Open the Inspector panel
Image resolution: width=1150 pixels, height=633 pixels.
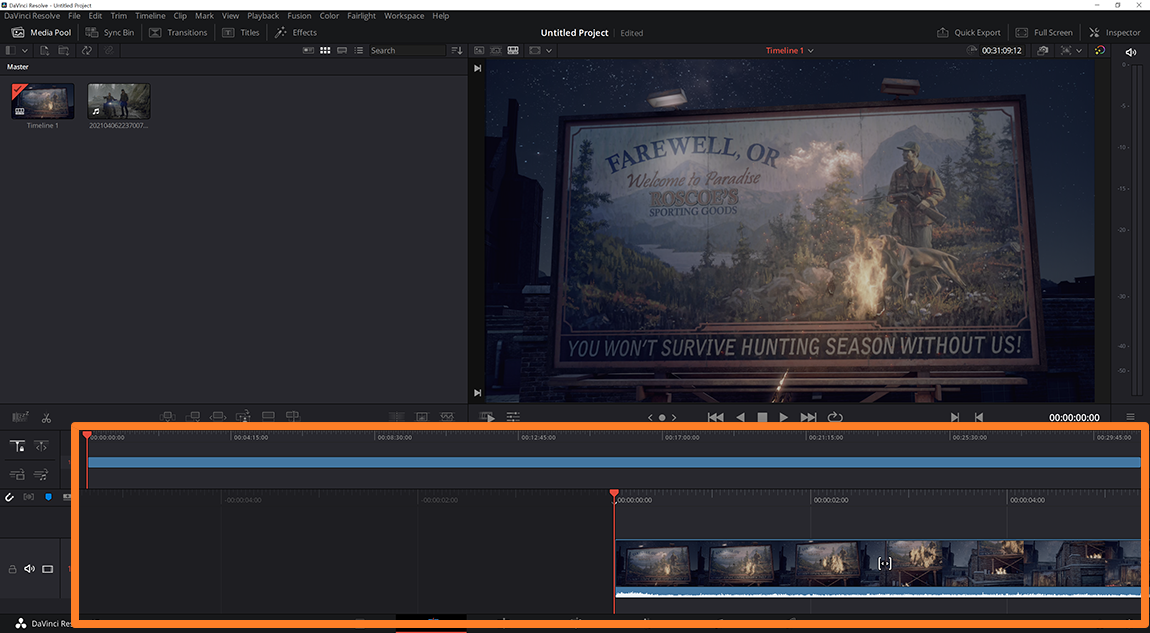(x=1115, y=32)
